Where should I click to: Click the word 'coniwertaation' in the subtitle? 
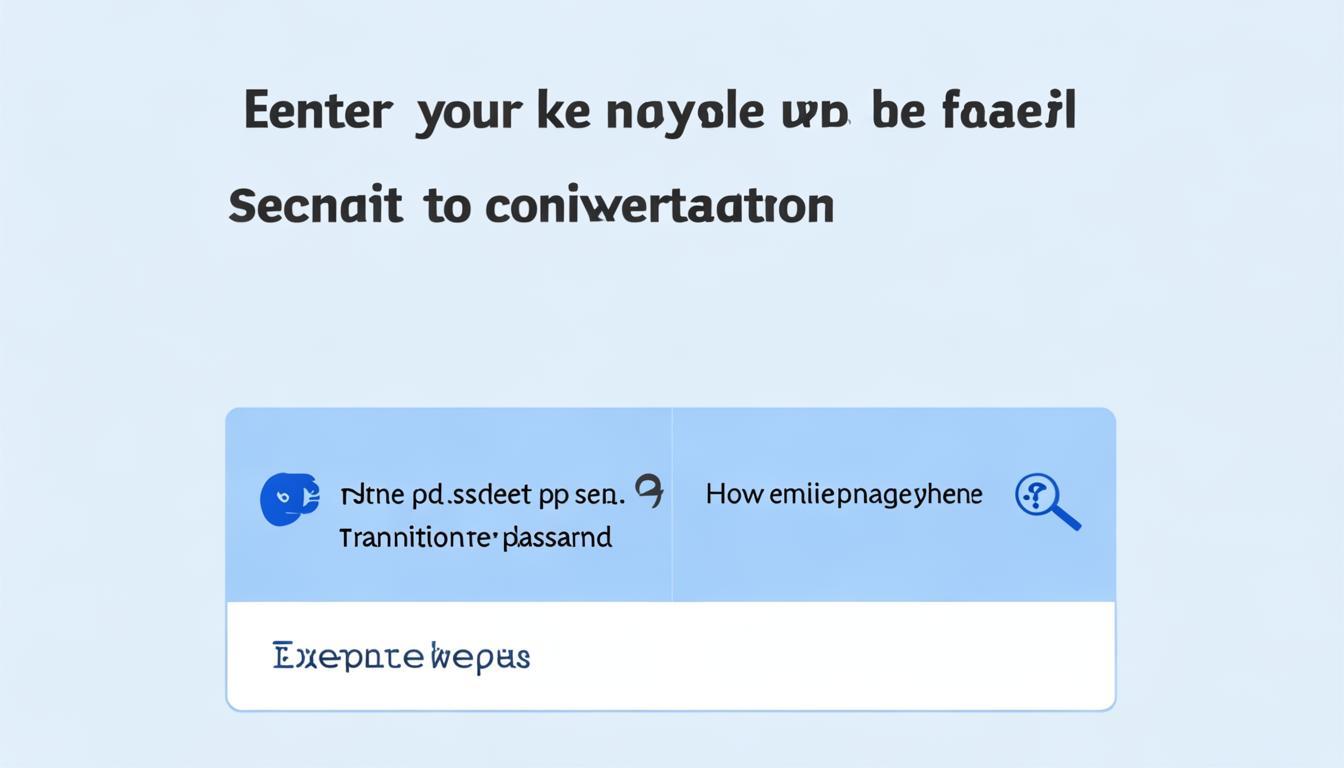click(660, 205)
